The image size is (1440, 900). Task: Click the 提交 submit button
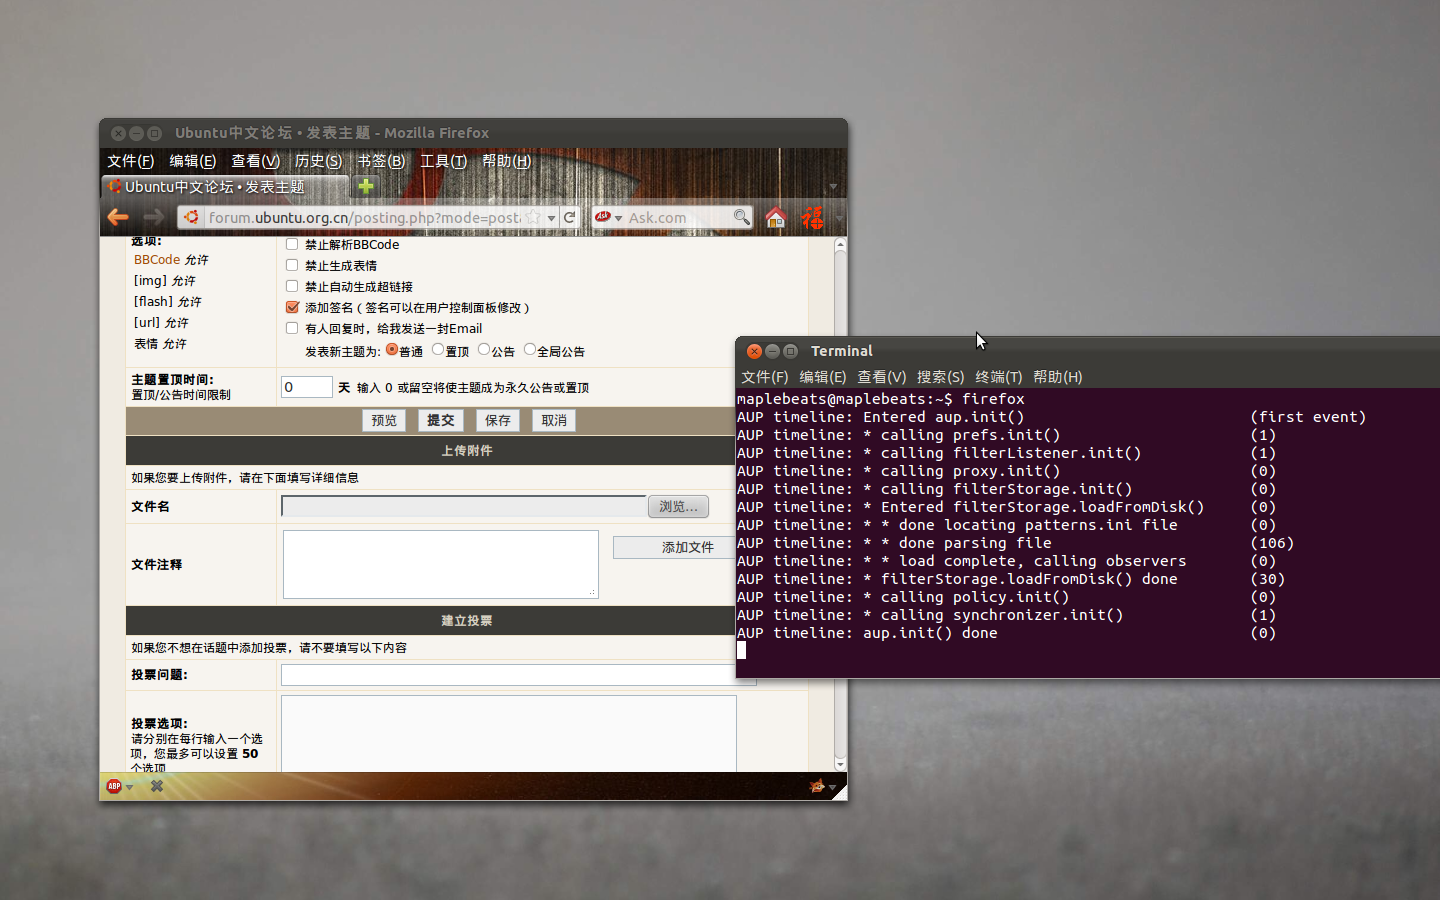(x=440, y=421)
